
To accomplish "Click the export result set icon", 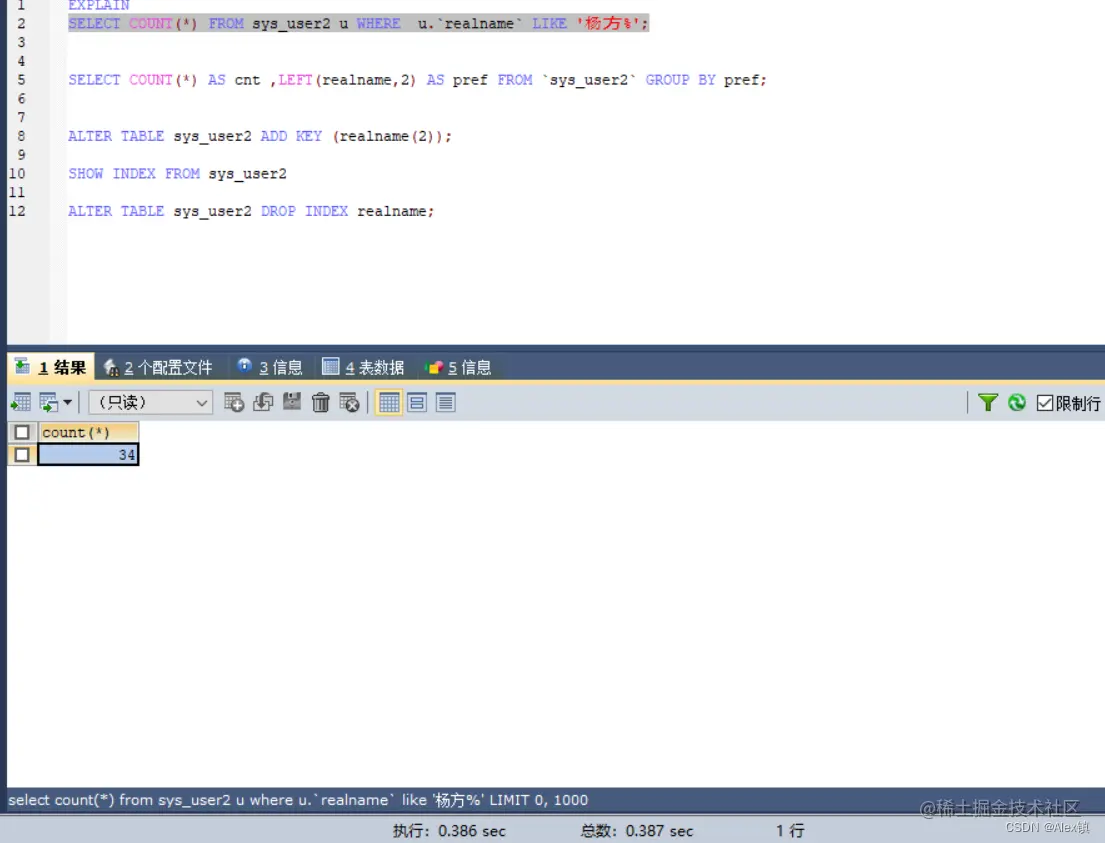I will coord(21,402).
